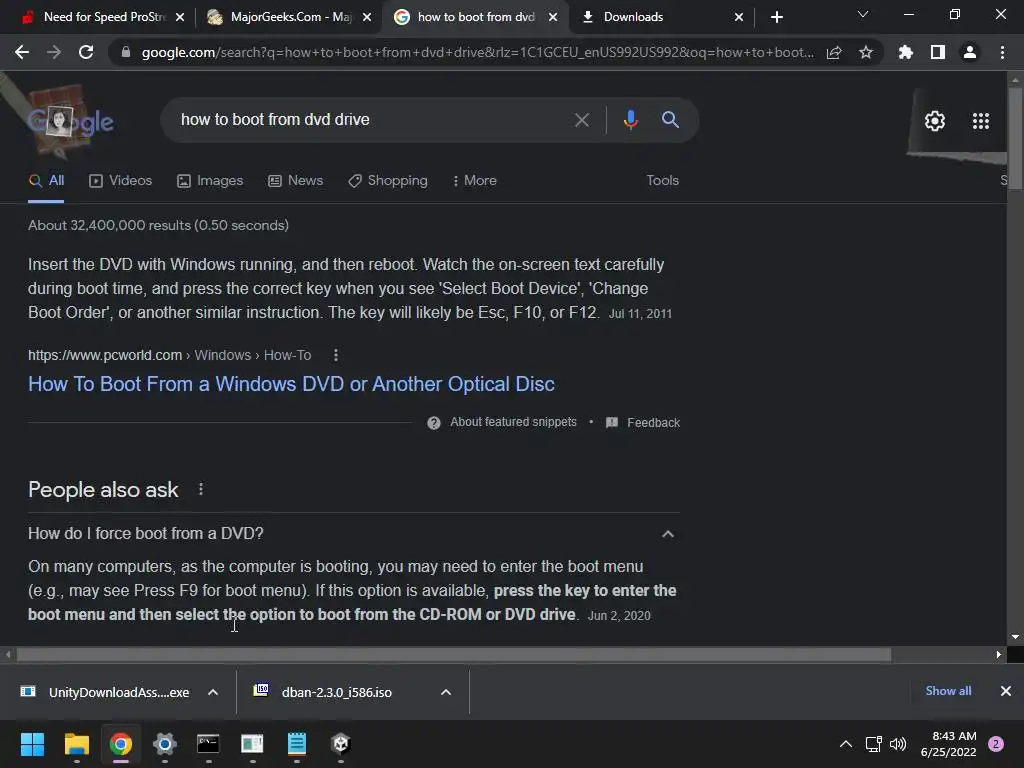Select the Images search tab
This screenshot has width=1024, height=768.
[210, 180]
